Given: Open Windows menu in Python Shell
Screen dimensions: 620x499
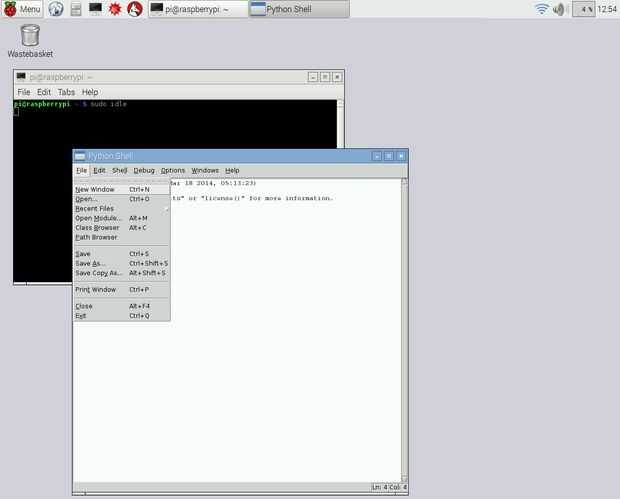Looking at the screenshot, I should tap(205, 170).
